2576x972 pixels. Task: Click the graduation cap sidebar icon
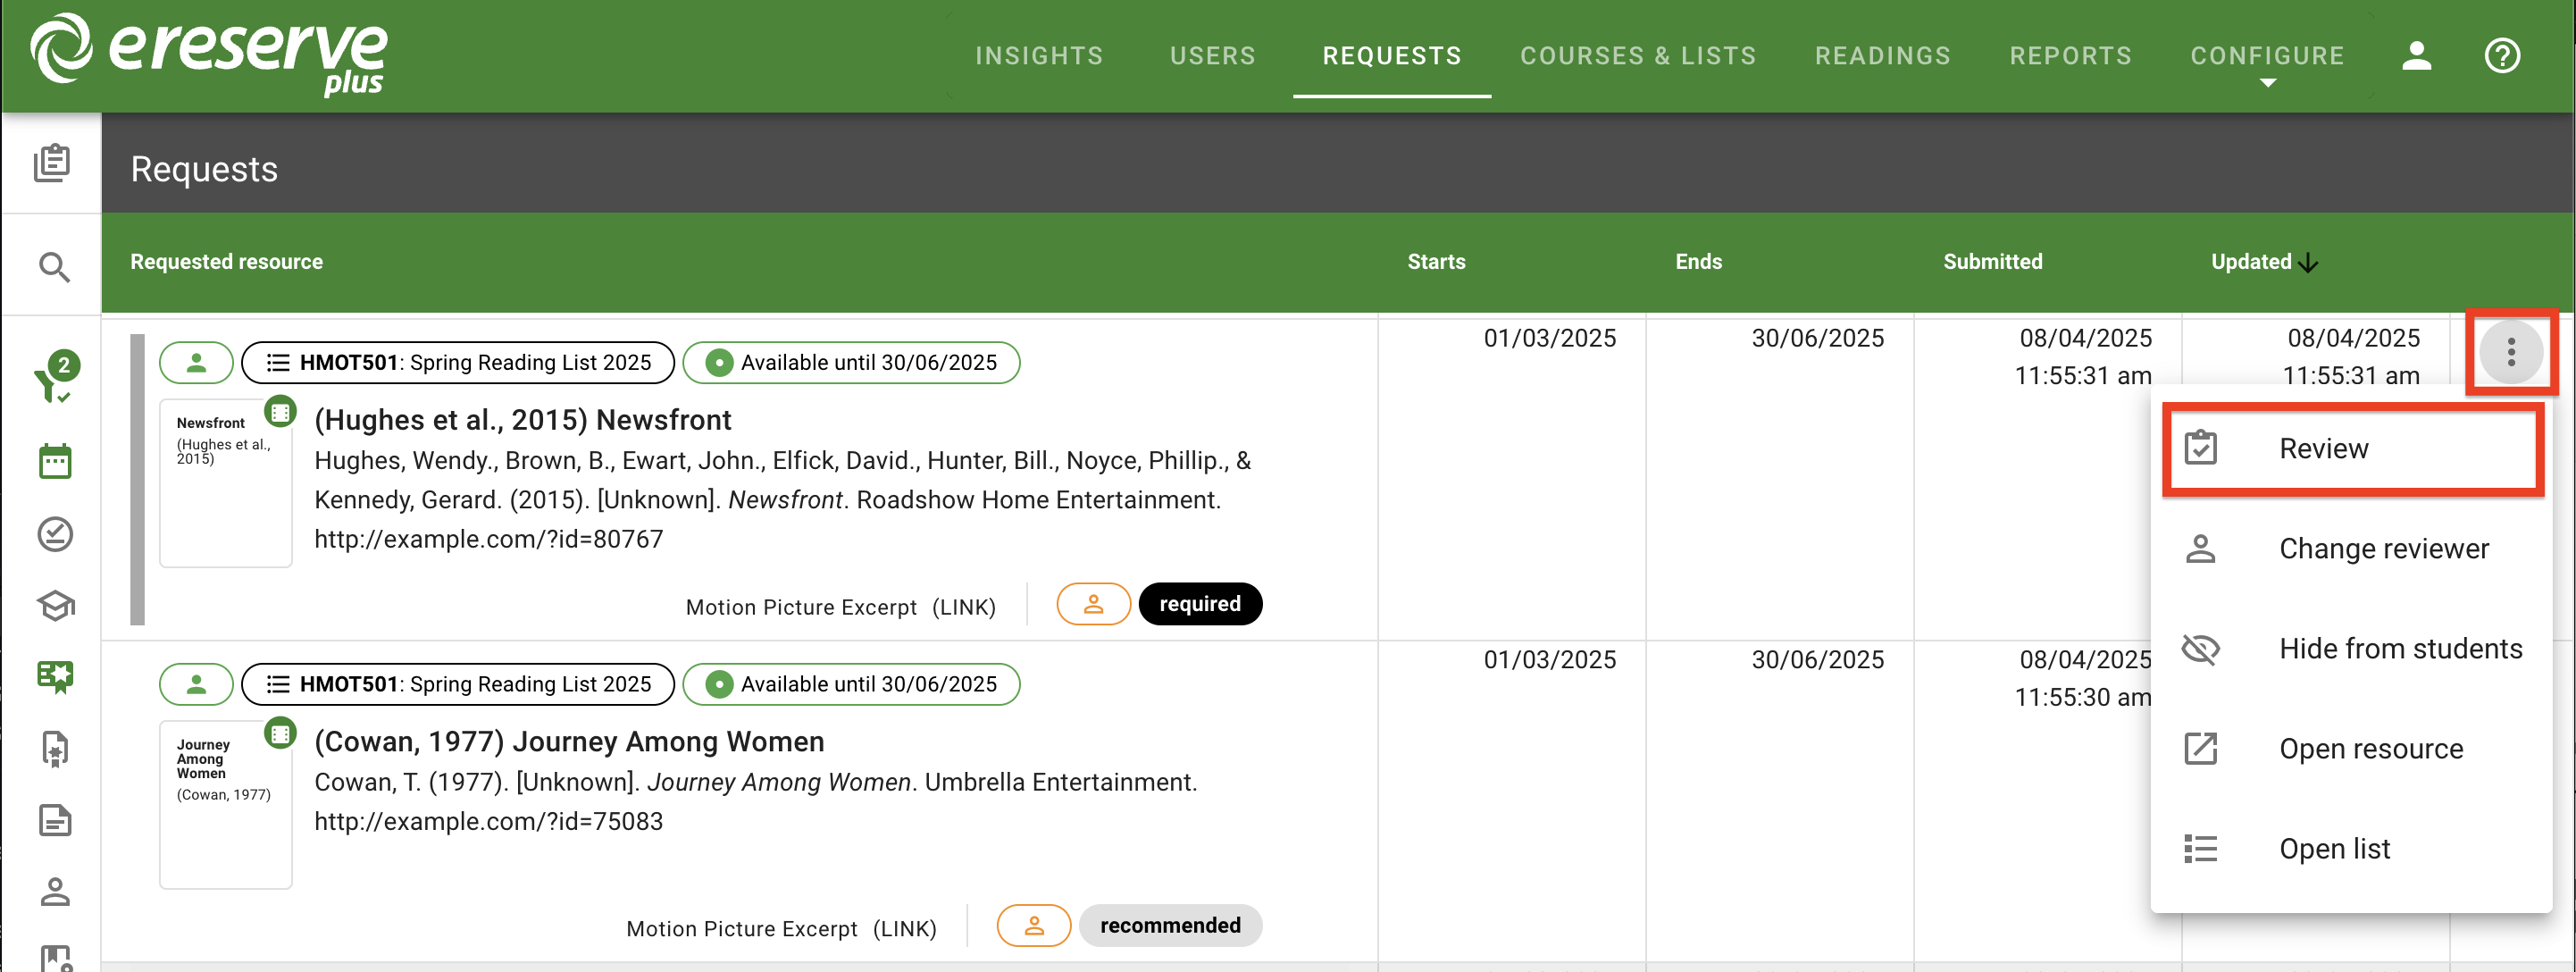(x=54, y=605)
